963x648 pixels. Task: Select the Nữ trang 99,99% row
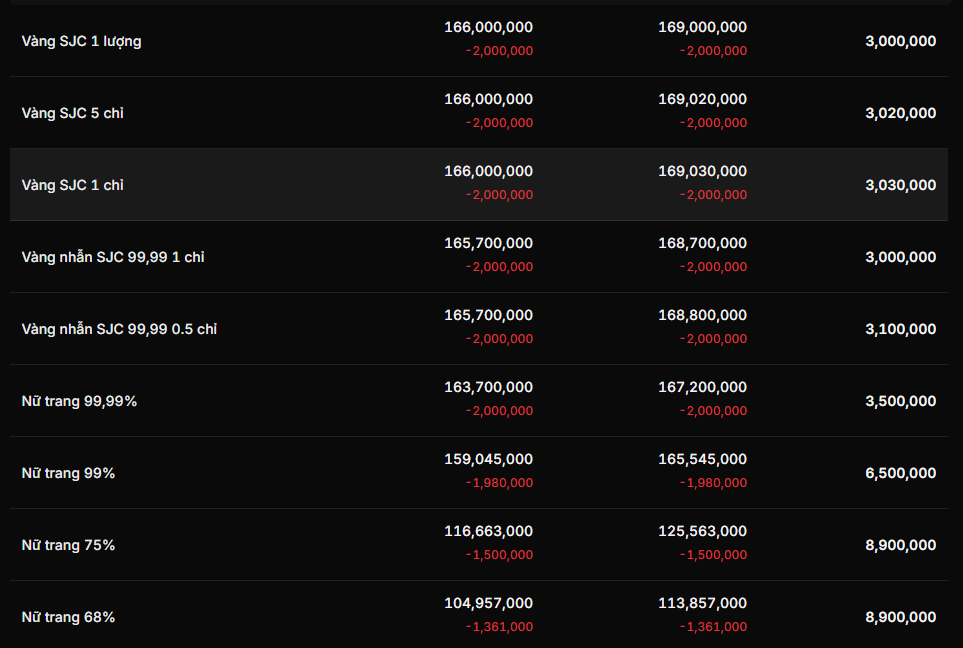click(79, 401)
